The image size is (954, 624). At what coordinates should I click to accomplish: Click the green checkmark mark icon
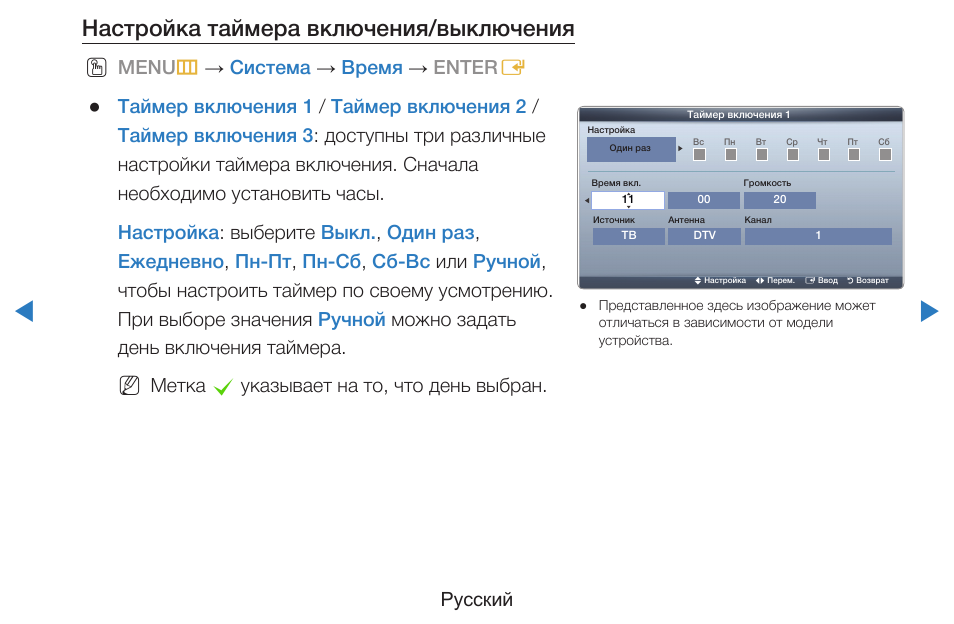(221, 386)
